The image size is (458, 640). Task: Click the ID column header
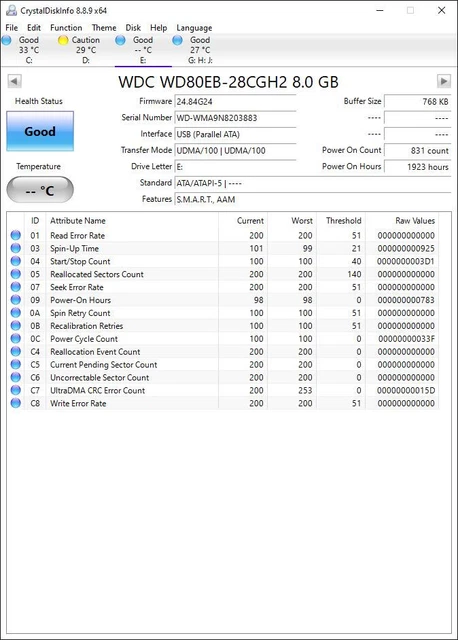coord(35,221)
